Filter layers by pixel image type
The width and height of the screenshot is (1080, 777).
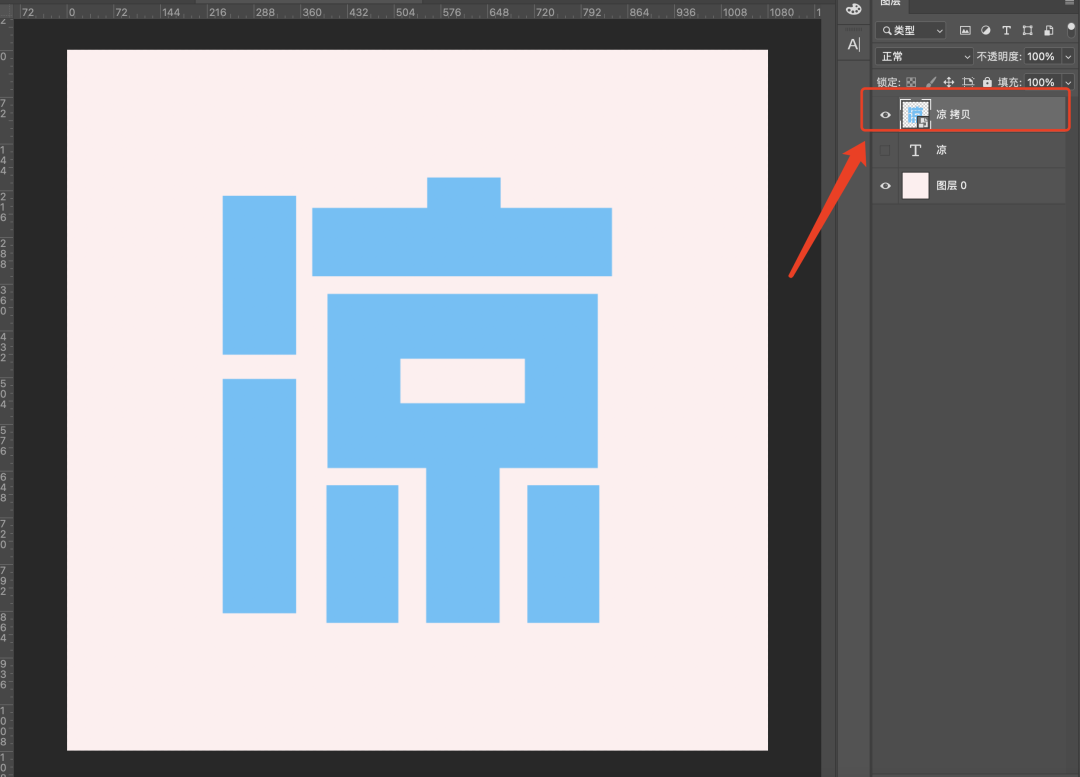965,30
